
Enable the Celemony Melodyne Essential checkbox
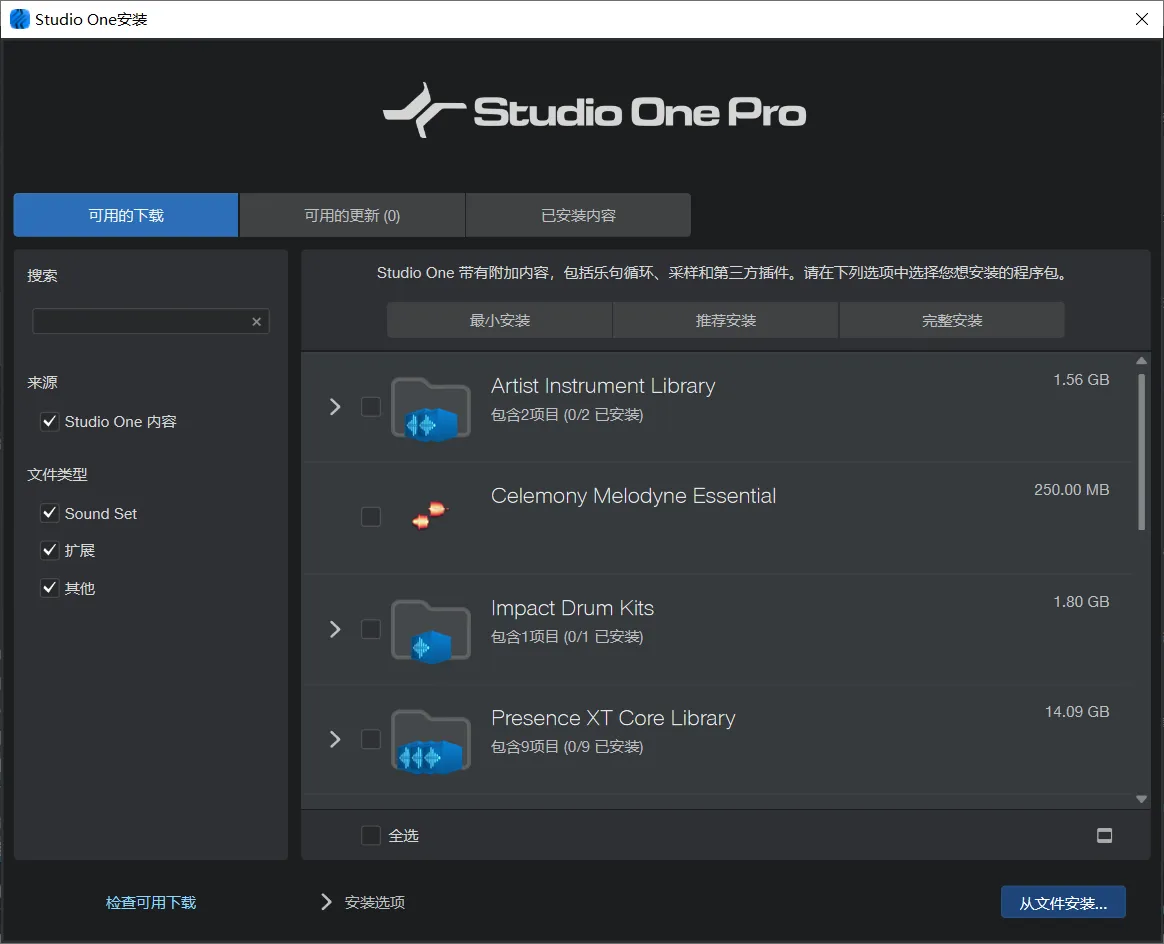(x=371, y=517)
